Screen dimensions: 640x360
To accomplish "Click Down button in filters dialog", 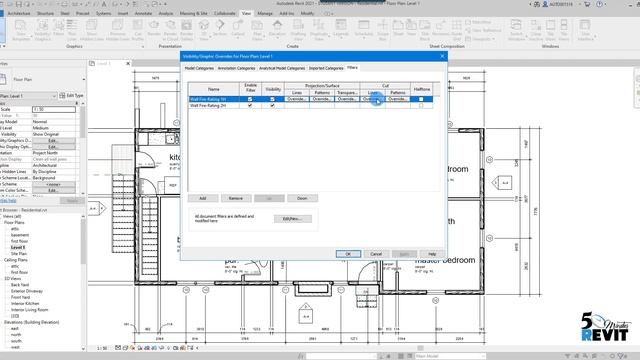I will [x=302, y=198].
